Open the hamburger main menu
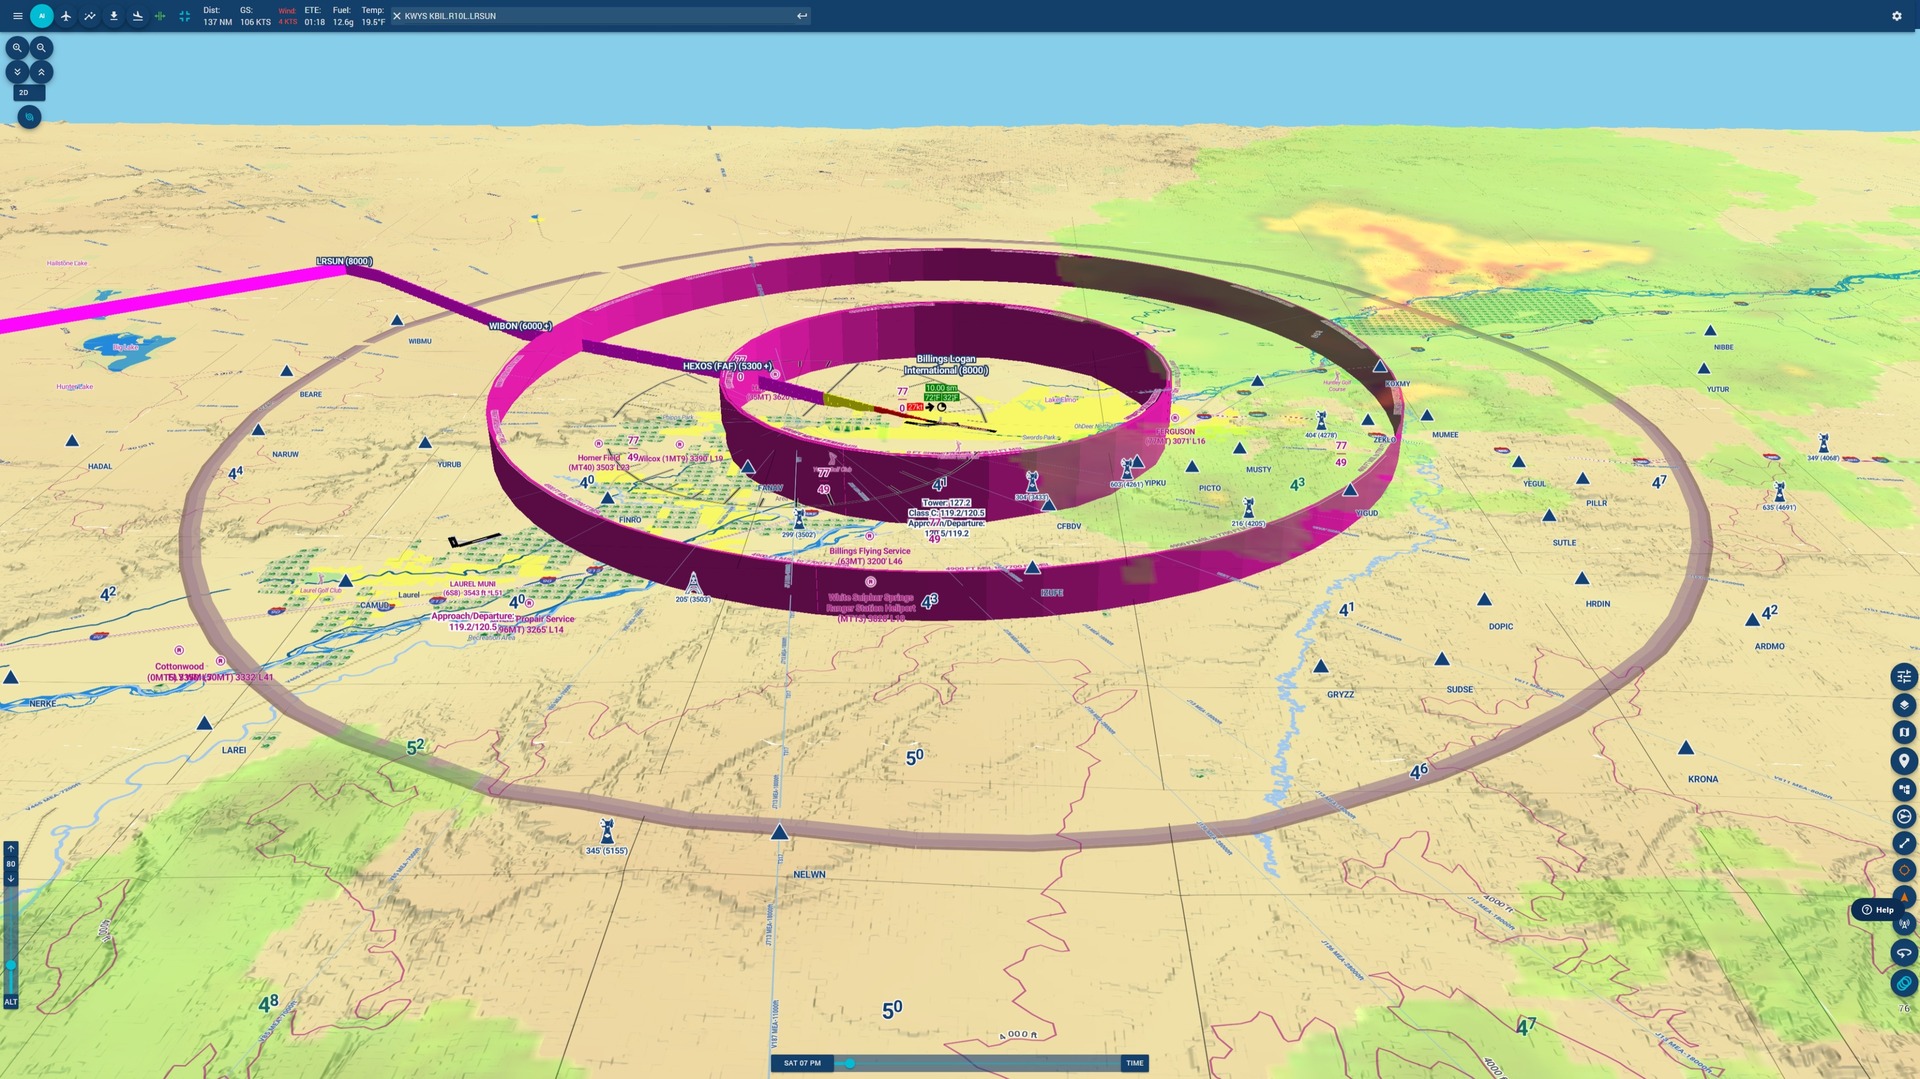The image size is (1920, 1079). [x=17, y=16]
